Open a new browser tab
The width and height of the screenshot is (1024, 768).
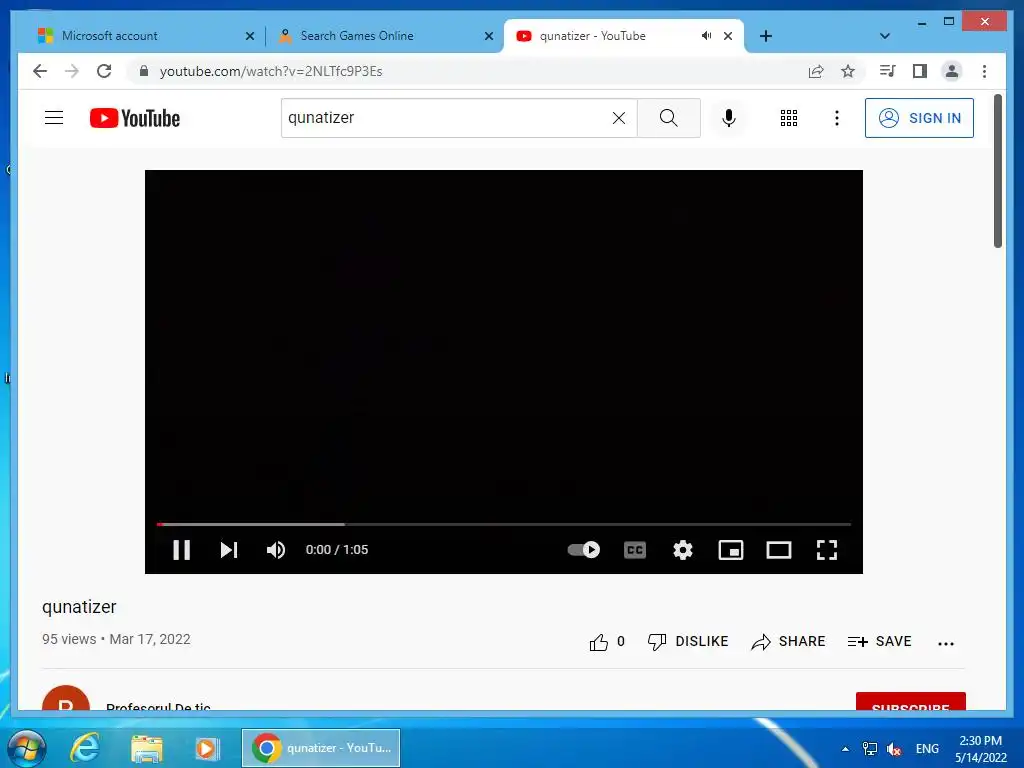pyautogui.click(x=766, y=36)
